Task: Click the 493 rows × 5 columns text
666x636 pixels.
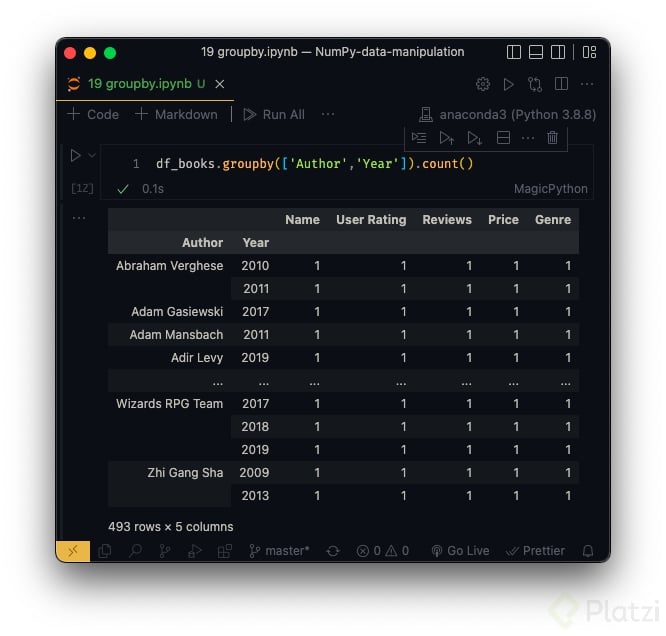Action: pos(170,527)
